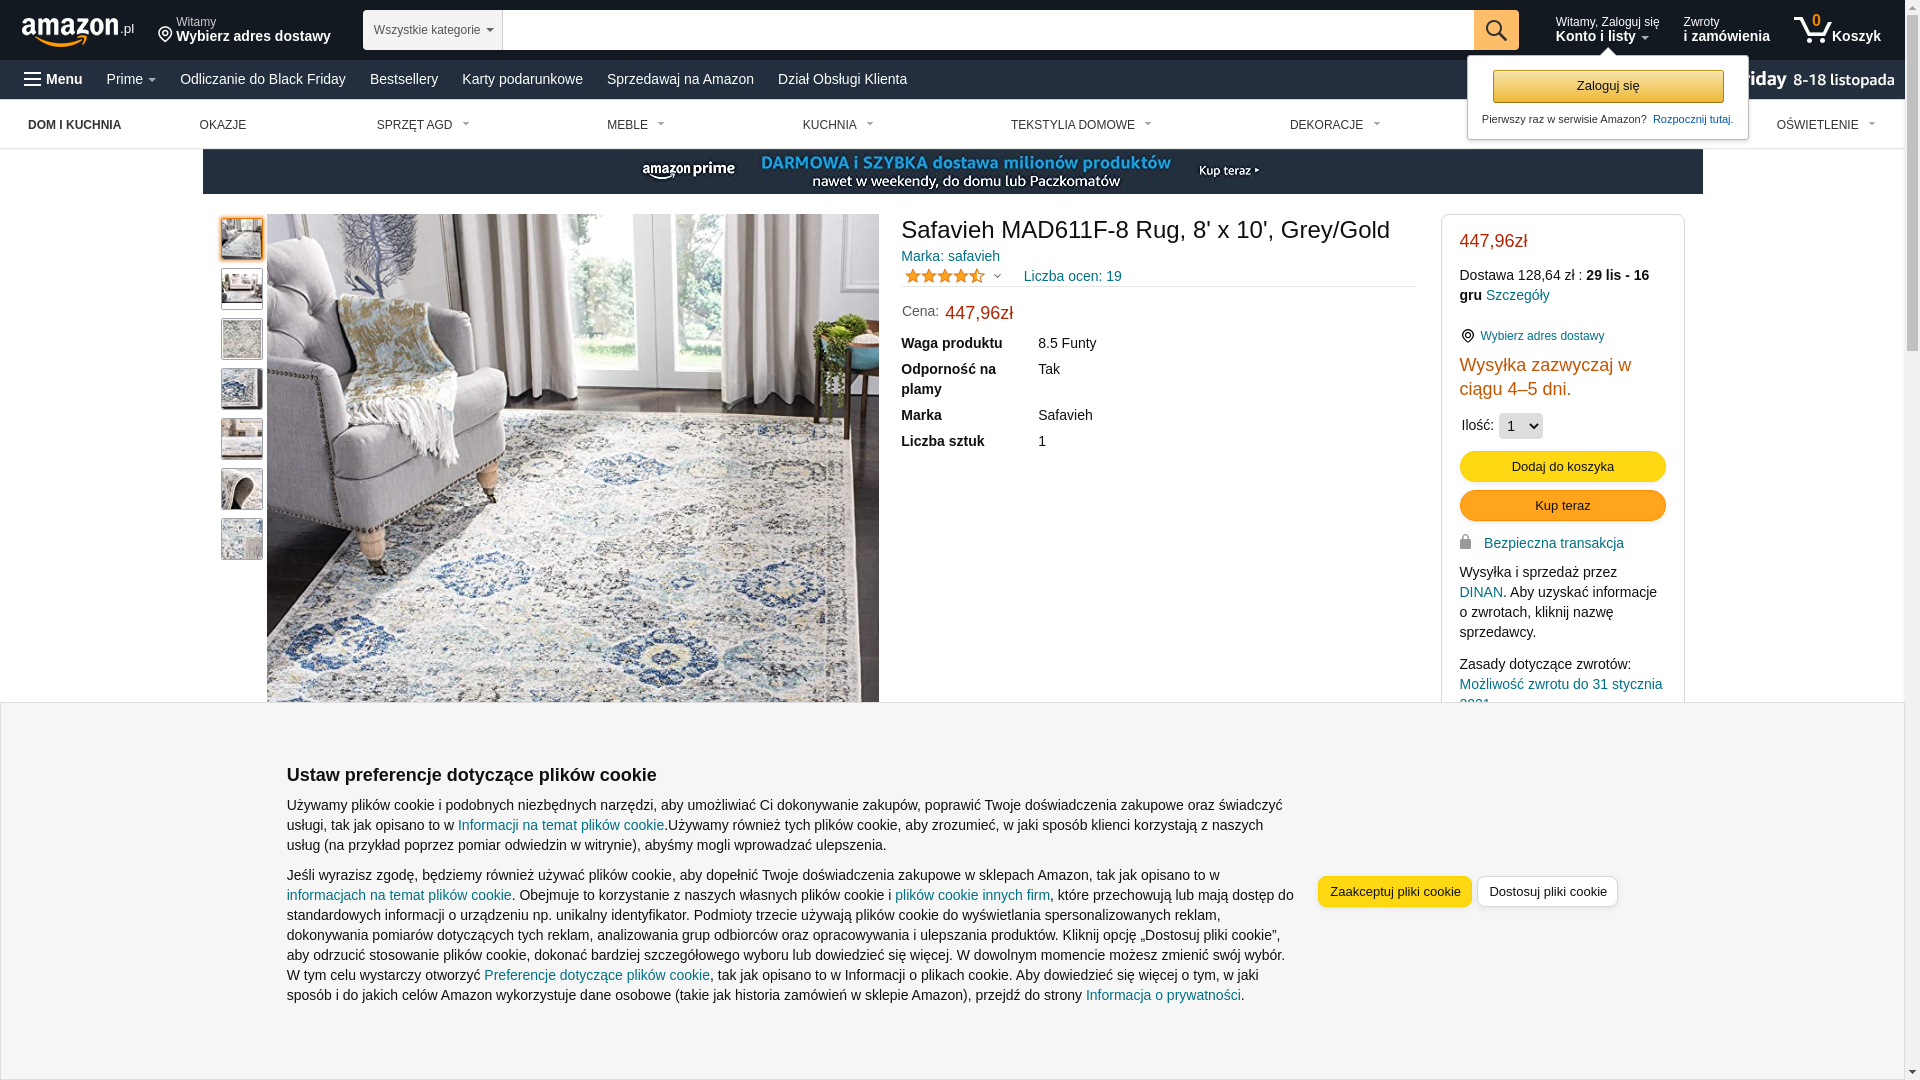Click the Dodaj do koszyka button
Screen dimensions: 1920x1080
pyautogui.click(x=1562, y=466)
